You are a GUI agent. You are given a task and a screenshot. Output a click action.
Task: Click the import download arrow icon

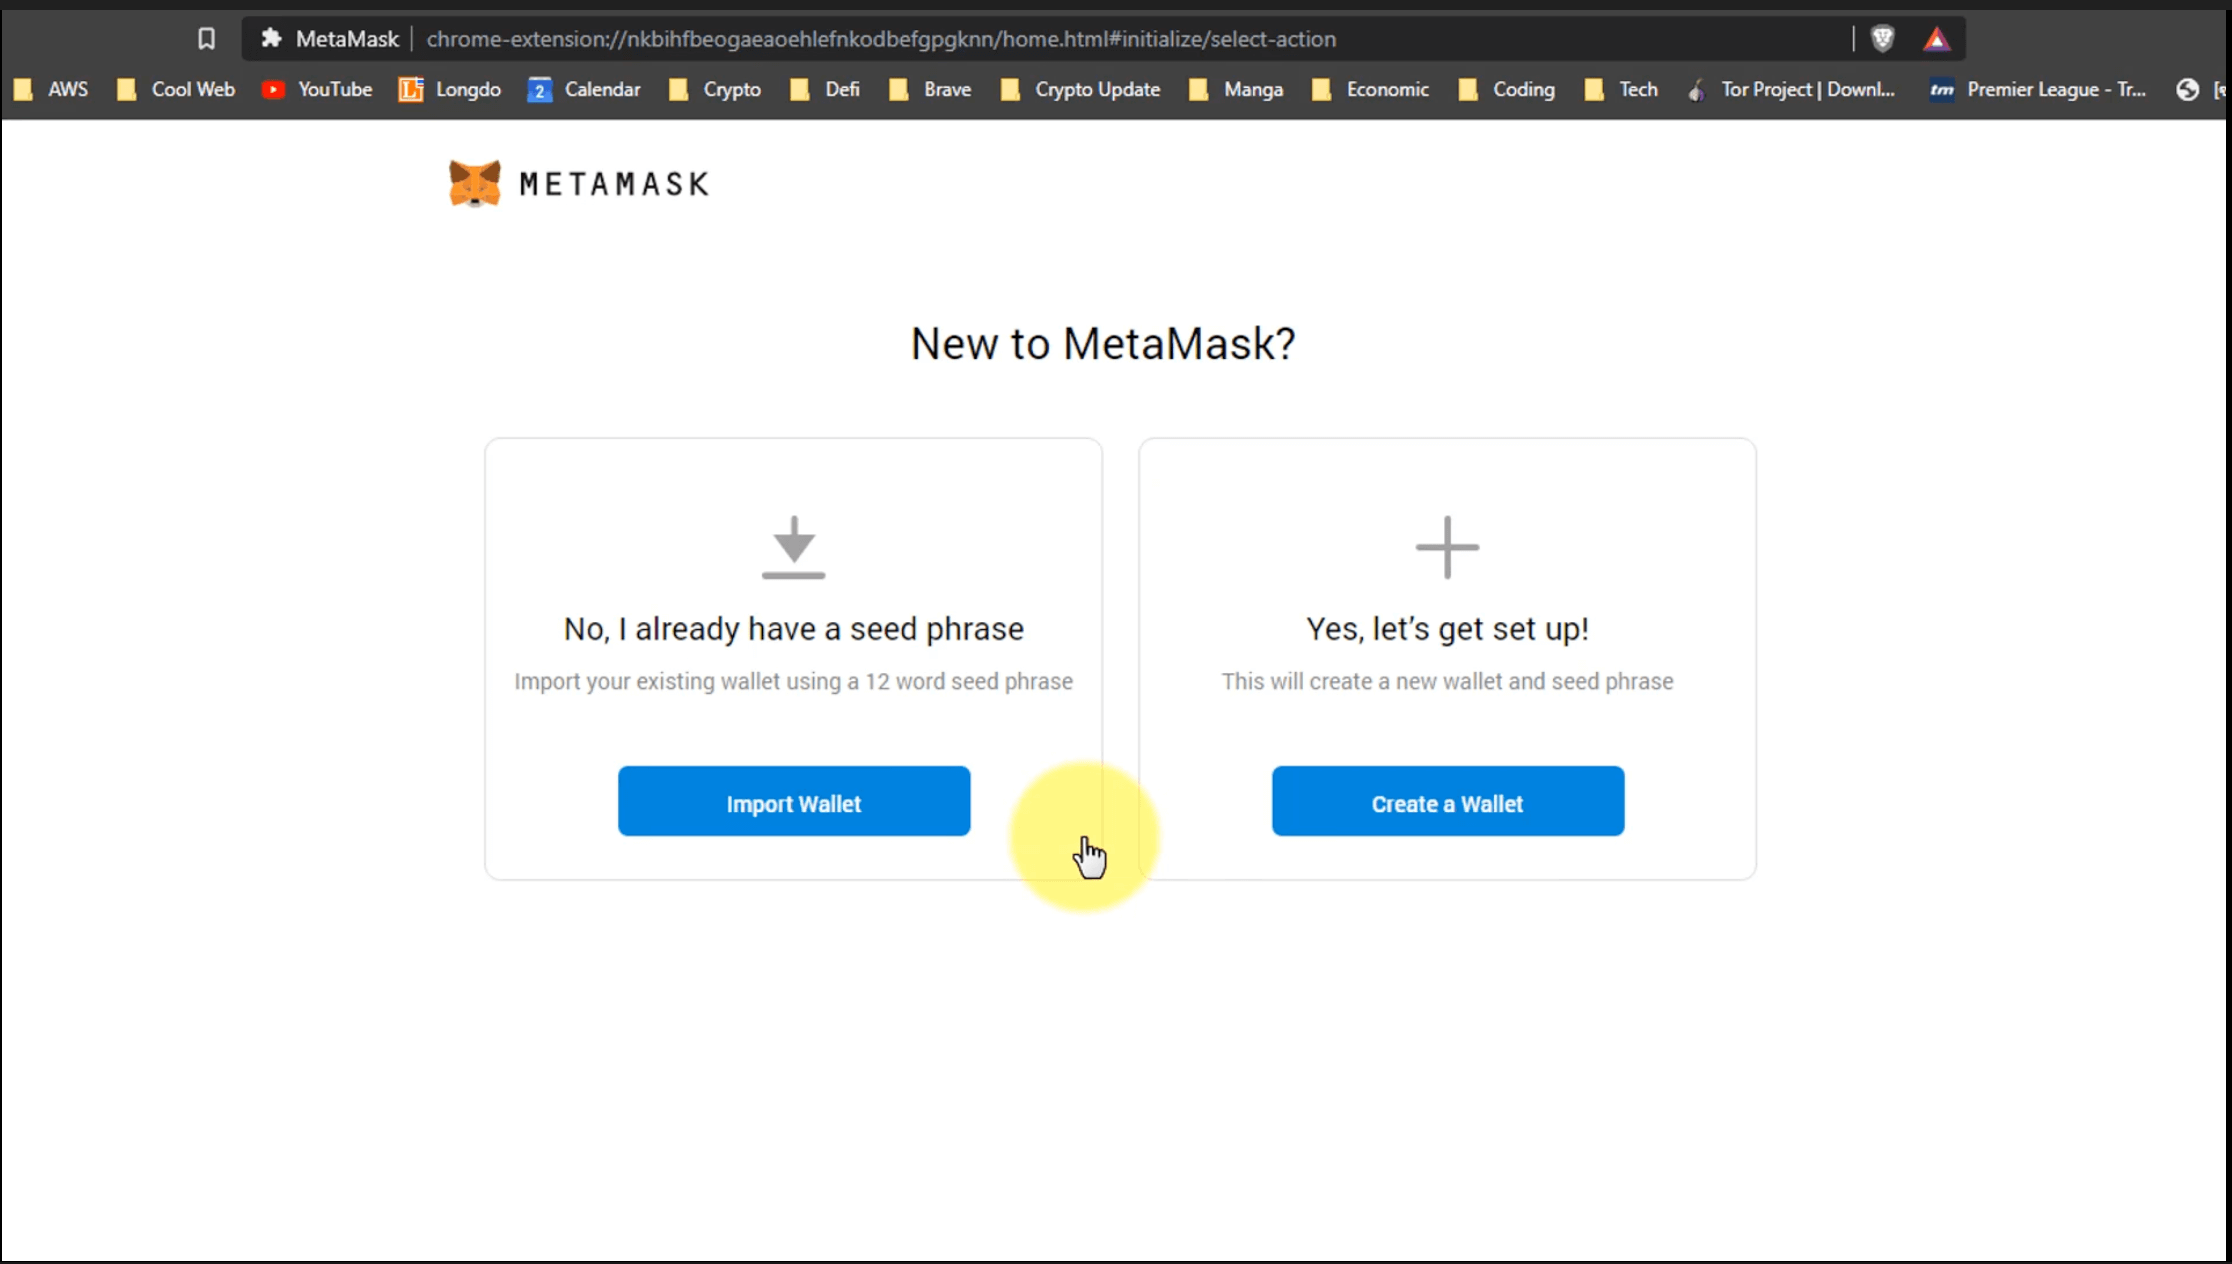[794, 547]
